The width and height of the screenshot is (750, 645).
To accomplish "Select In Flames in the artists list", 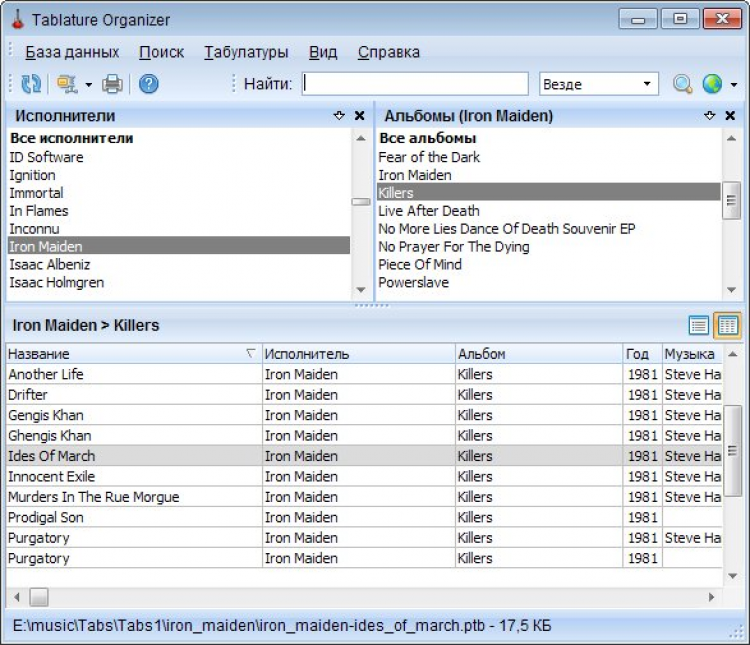I will coord(39,211).
